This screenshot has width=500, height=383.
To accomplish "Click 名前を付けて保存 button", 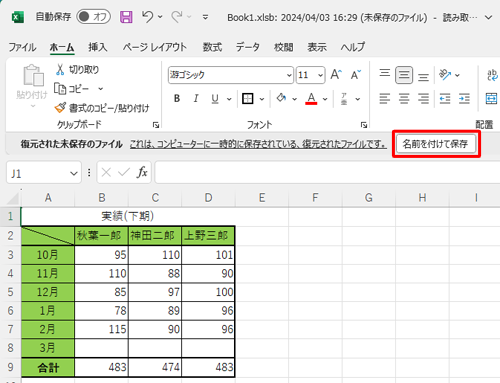I will [x=436, y=144].
